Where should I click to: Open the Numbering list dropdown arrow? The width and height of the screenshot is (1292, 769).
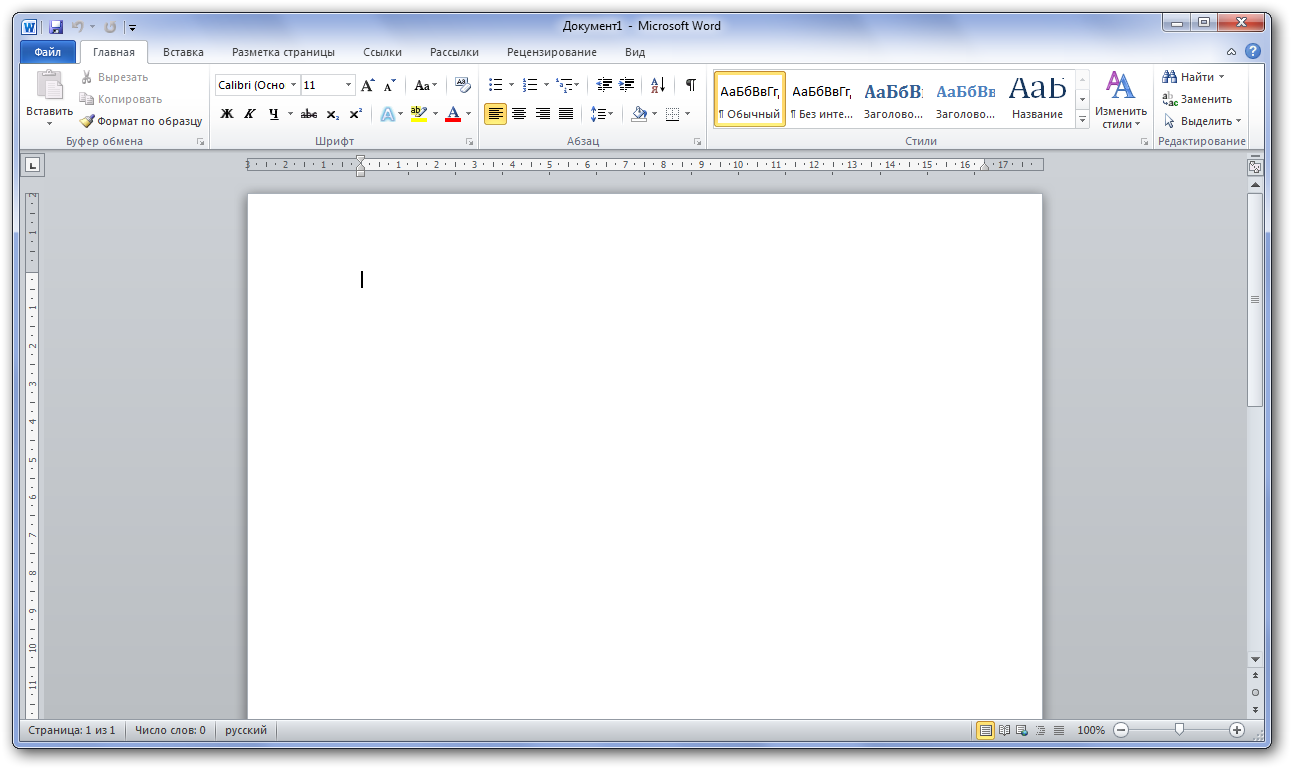546,85
